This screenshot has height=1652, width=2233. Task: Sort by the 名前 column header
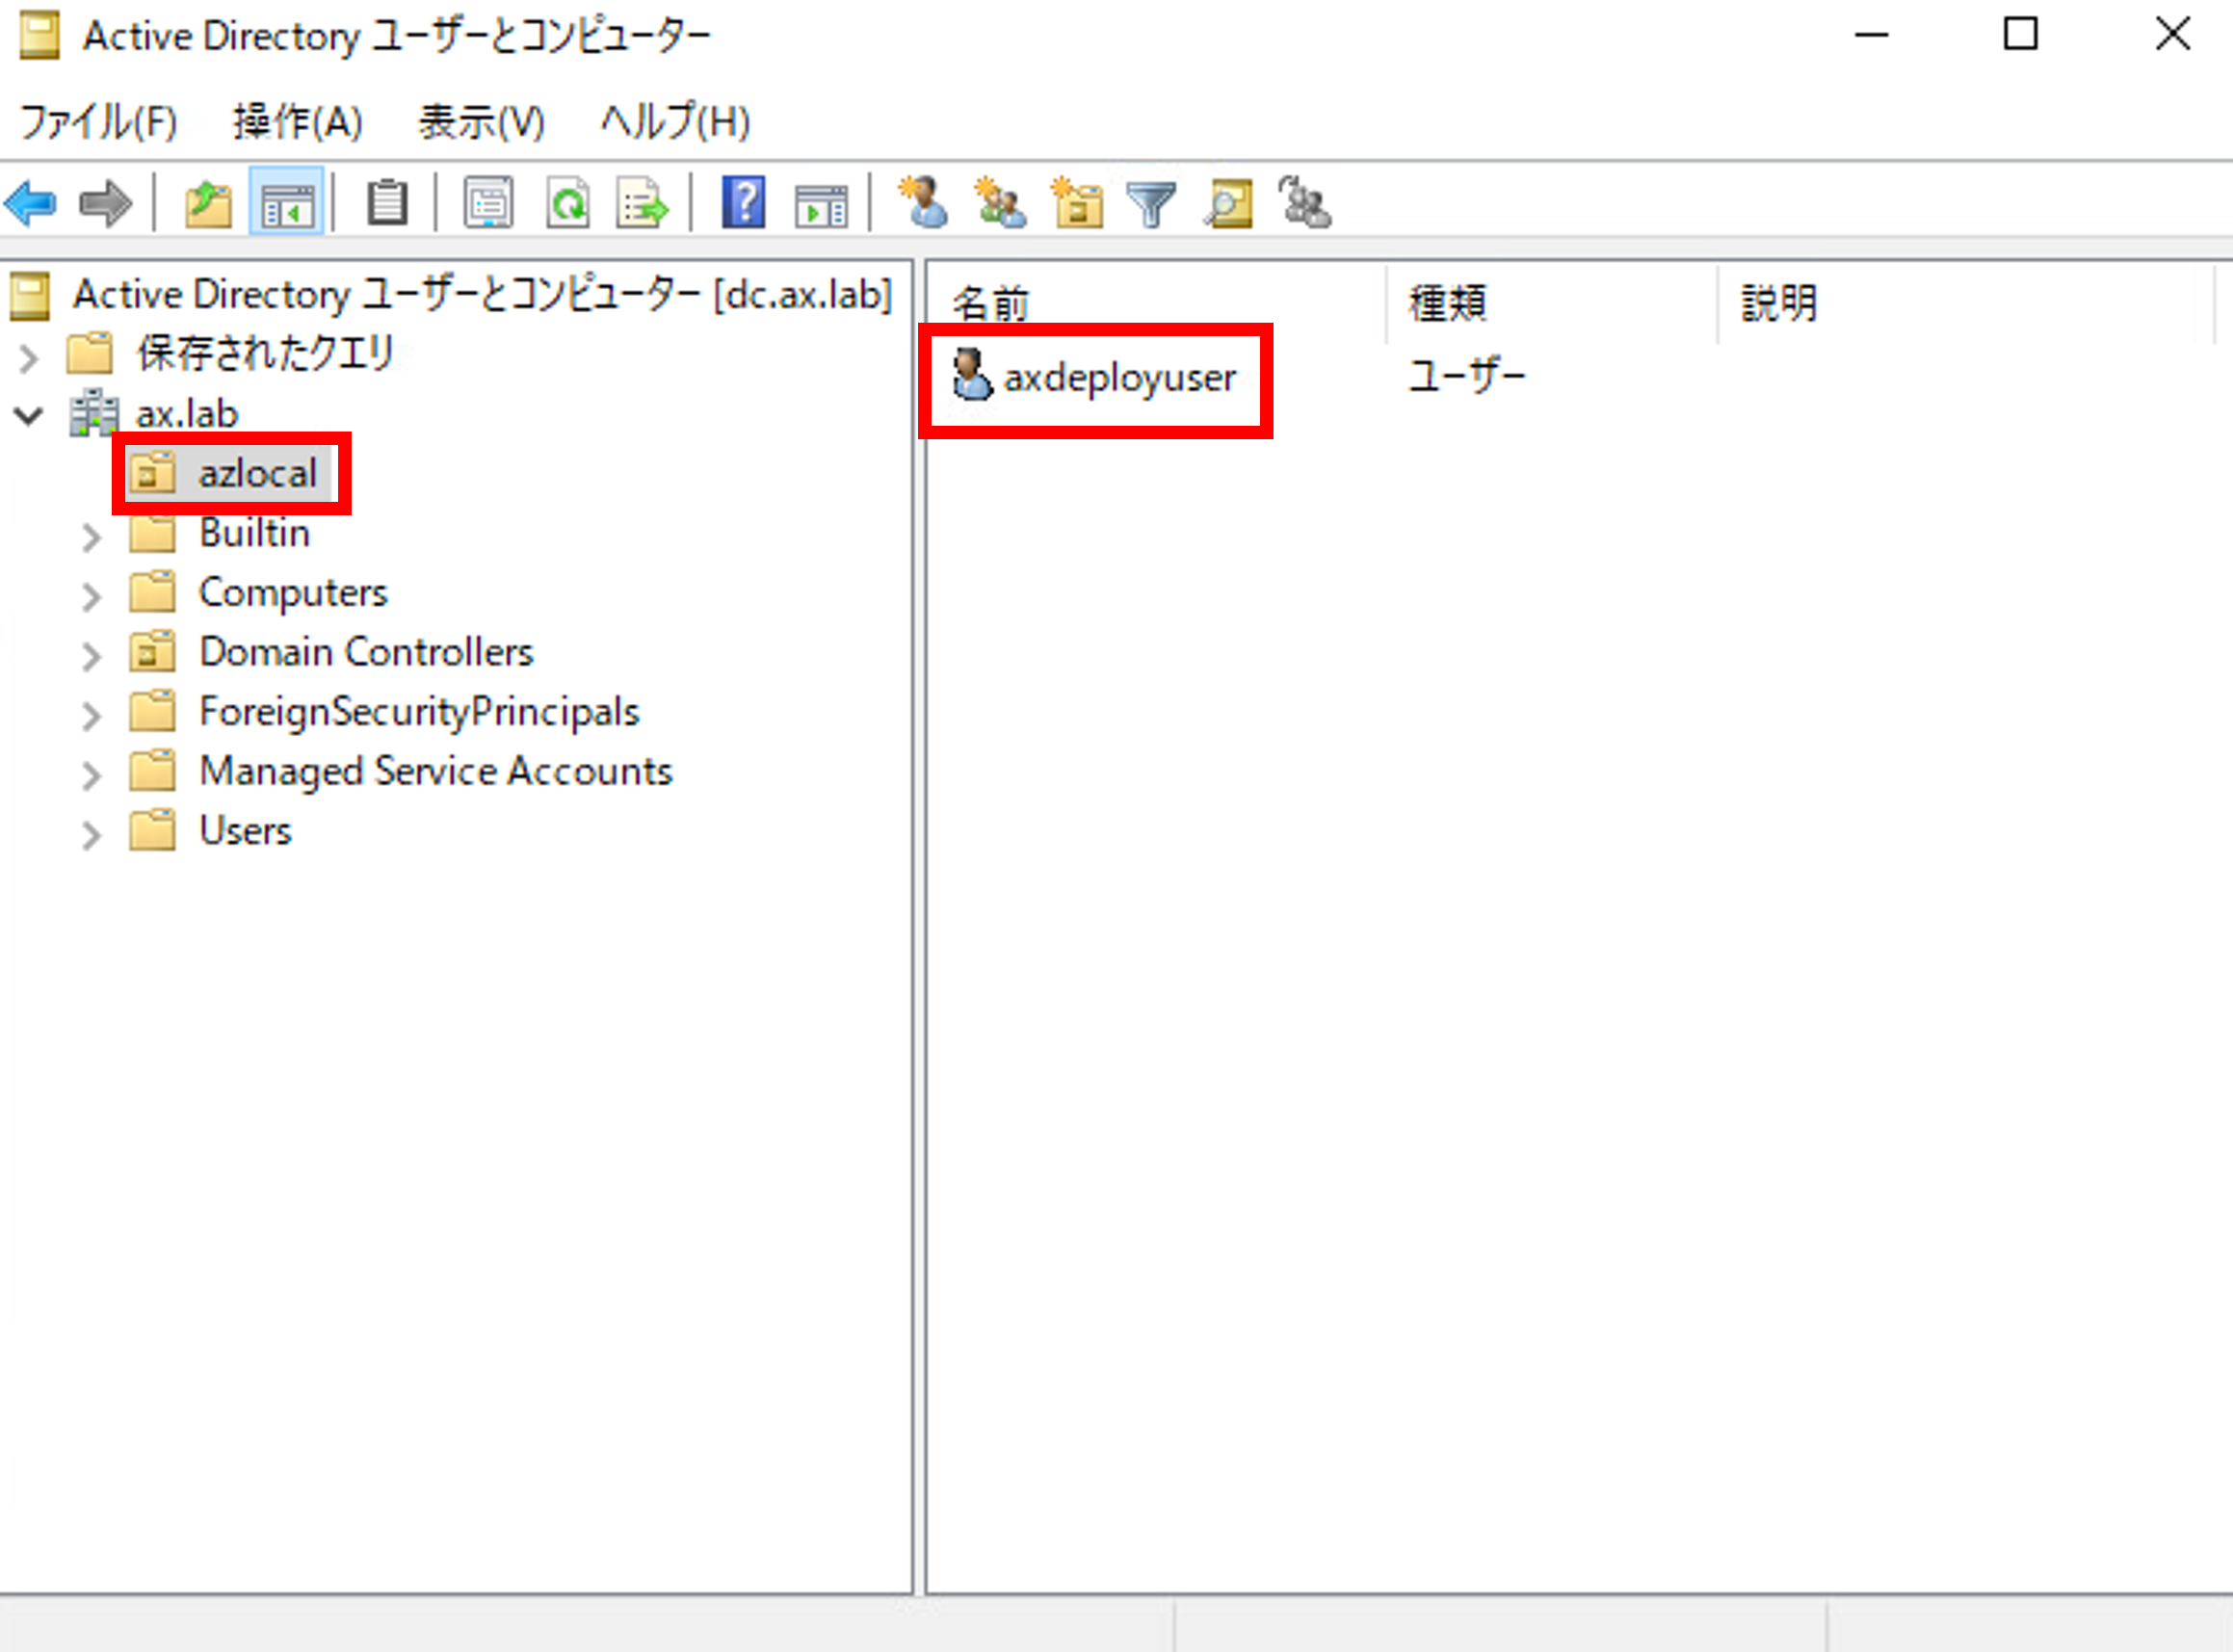[x=990, y=302]
